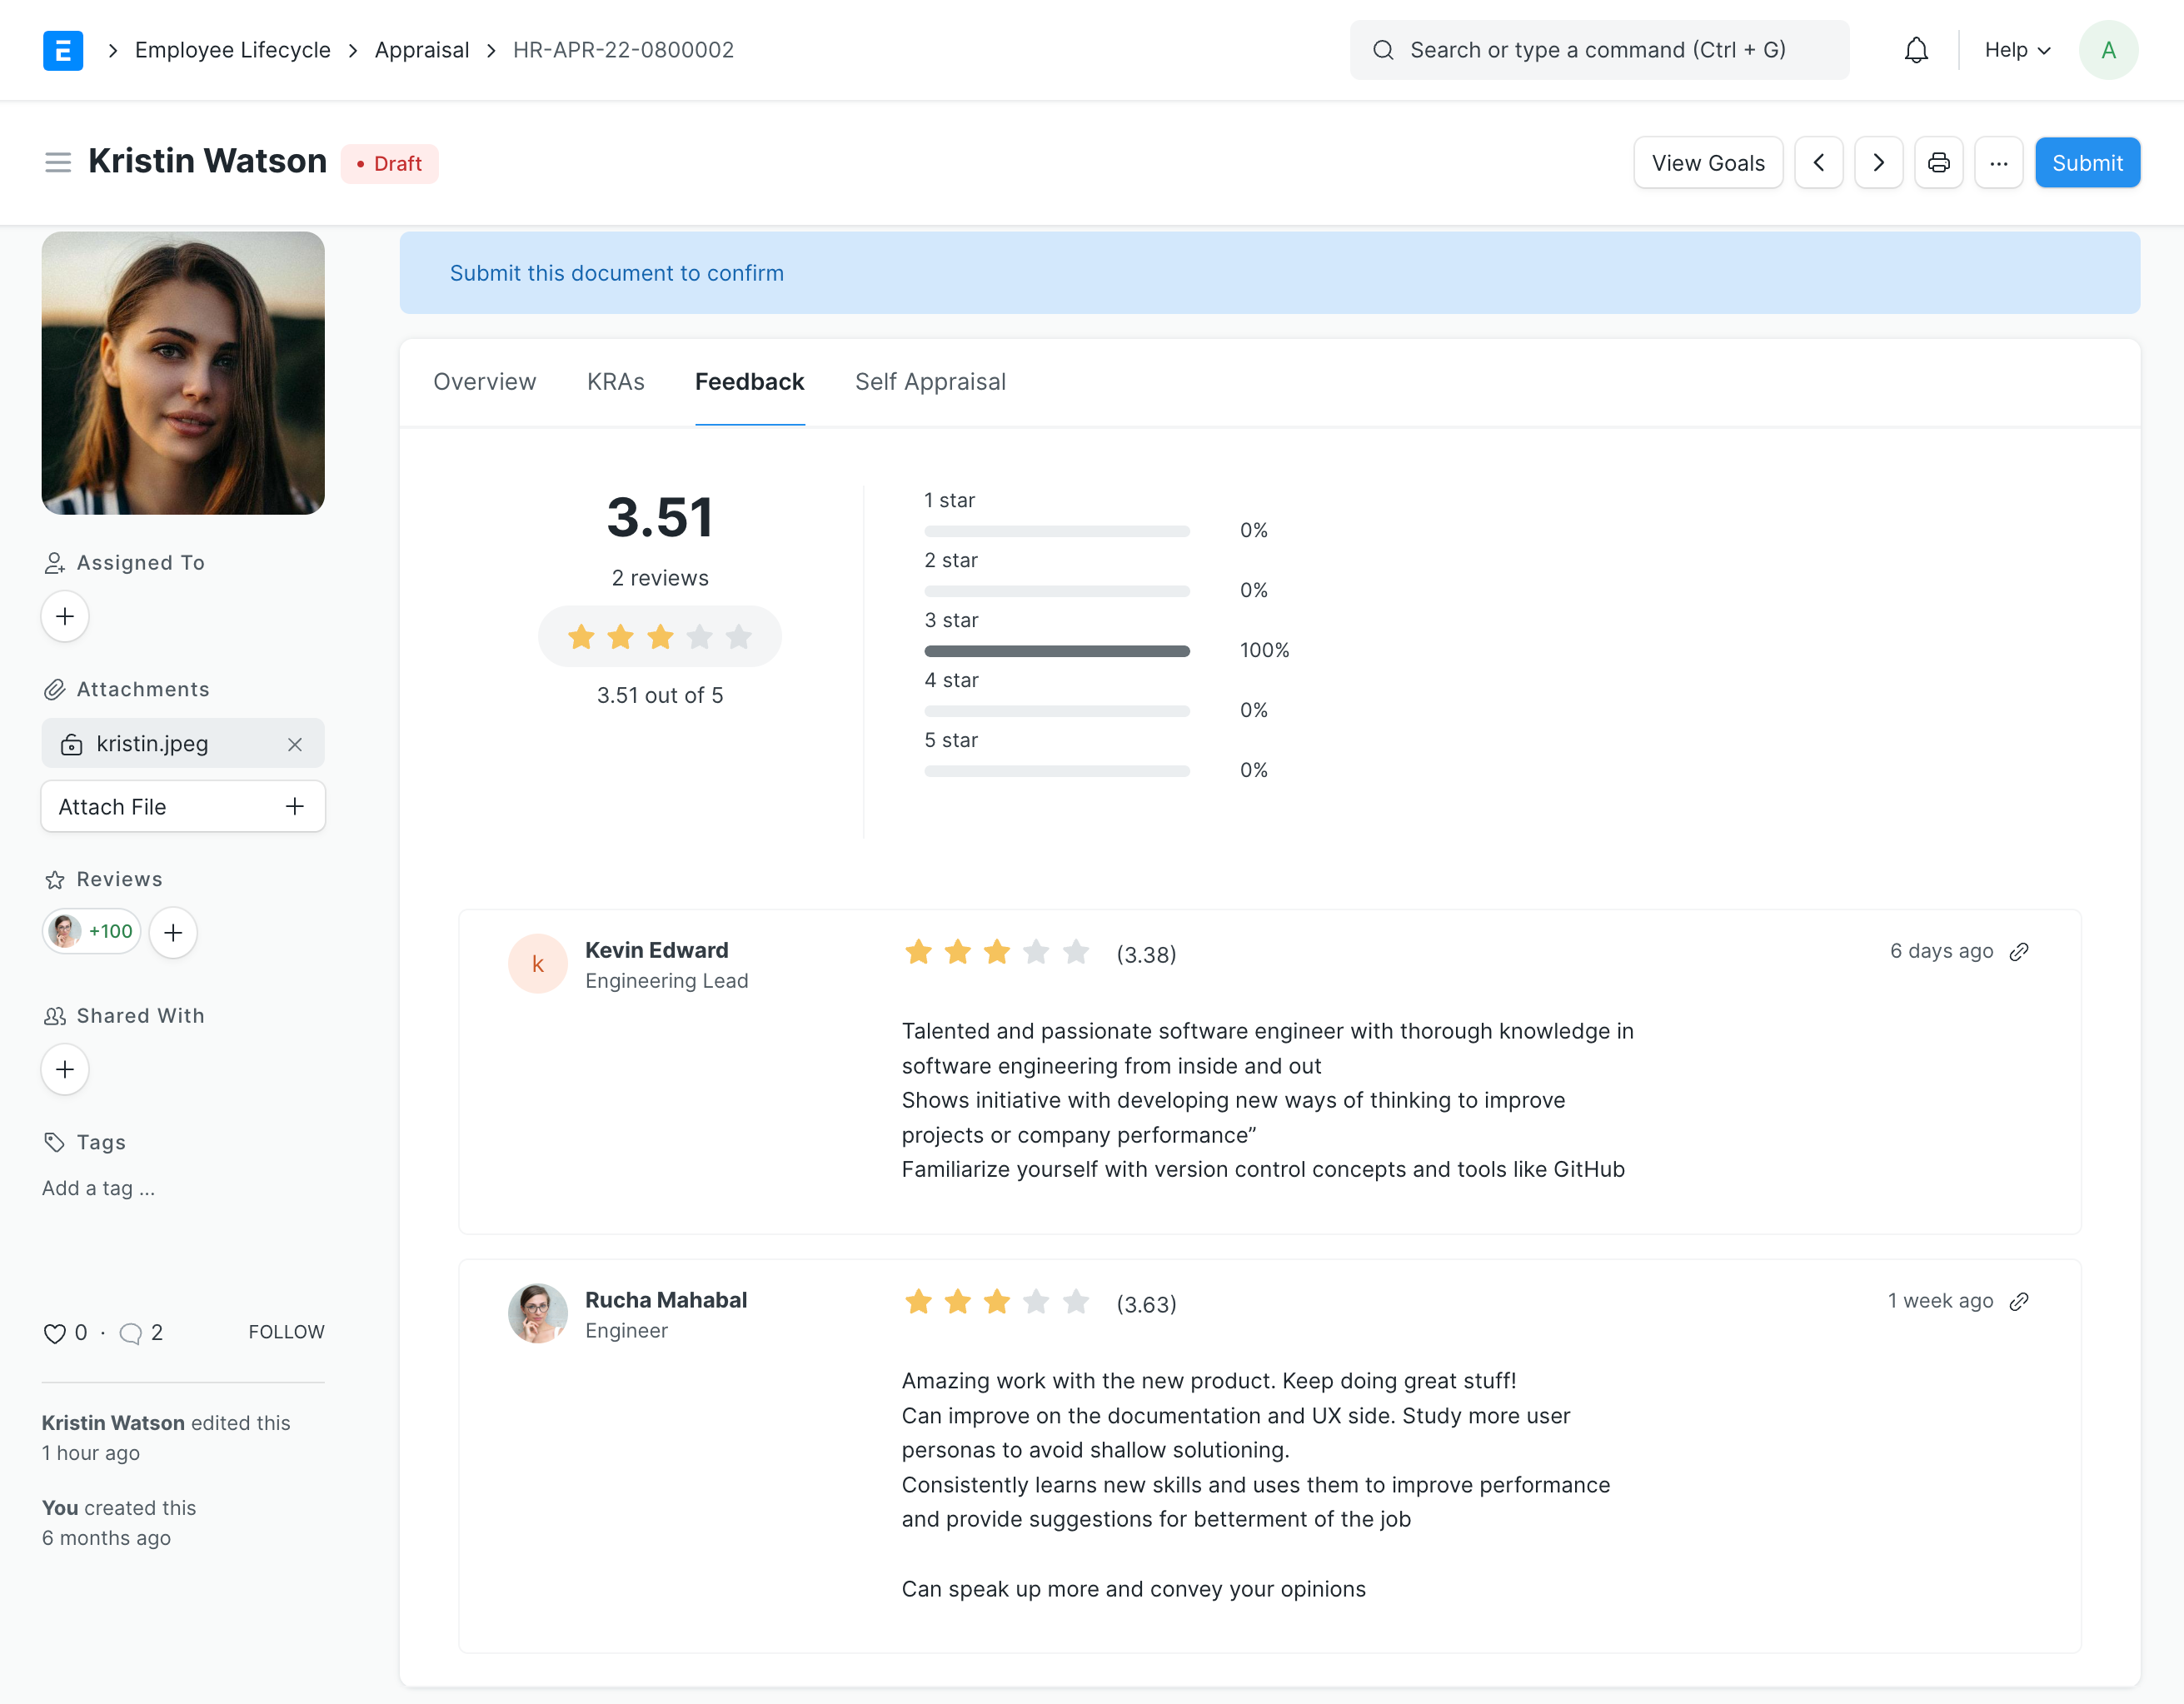
Task: Open the ellipsis options menu
Action: pos(1999,162)
